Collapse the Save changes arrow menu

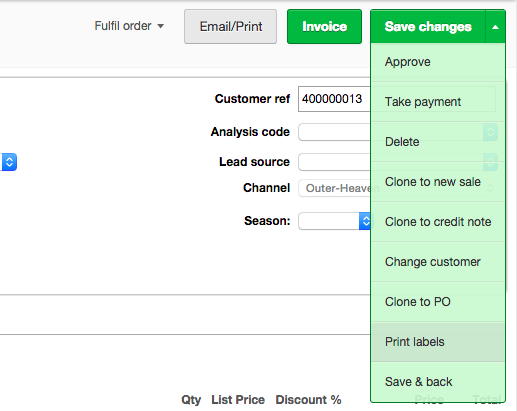point(495,26)
